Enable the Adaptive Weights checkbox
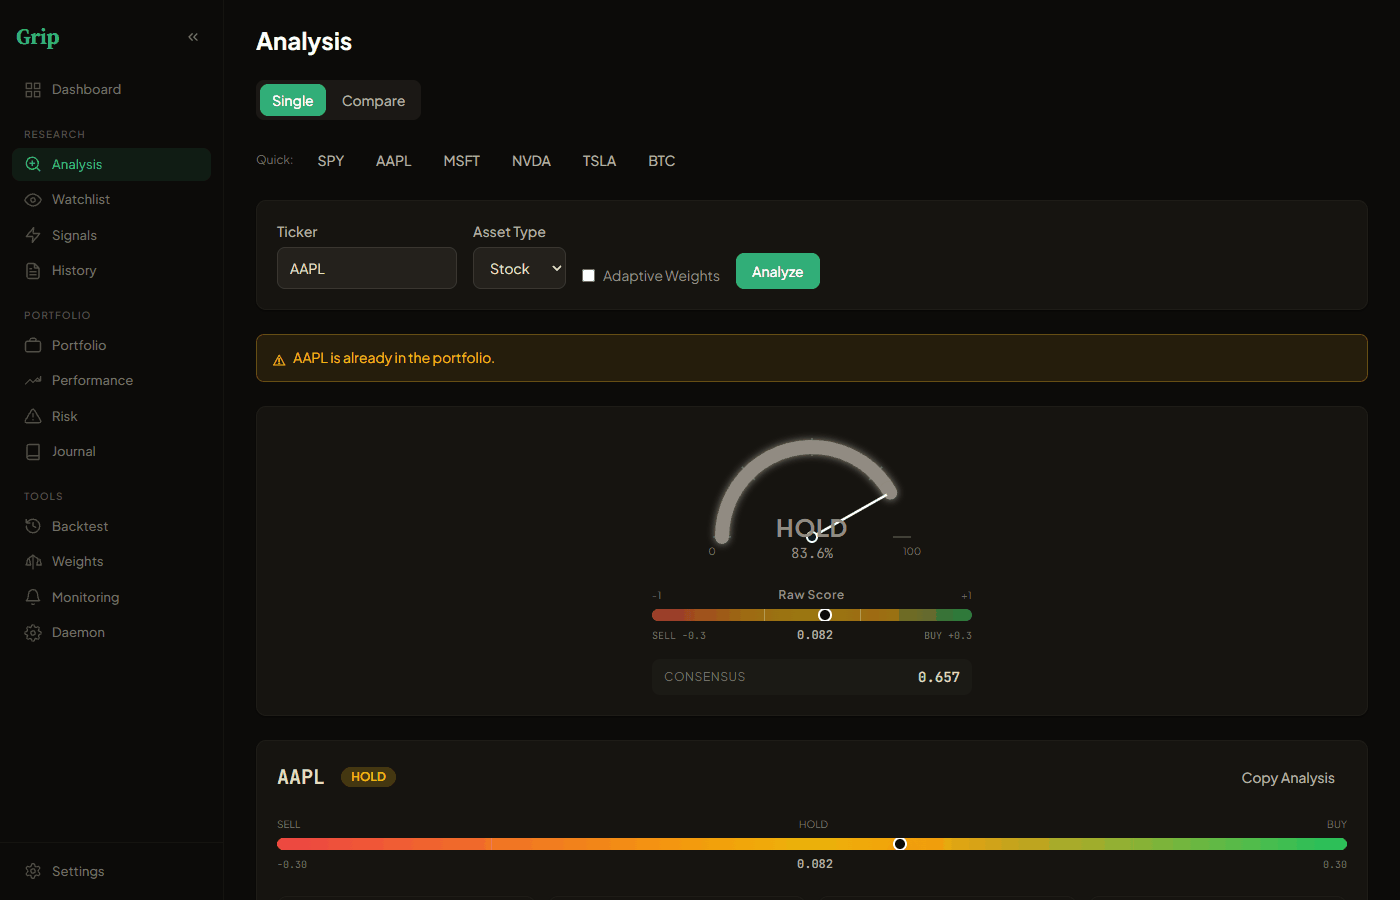 coord(588,275)
